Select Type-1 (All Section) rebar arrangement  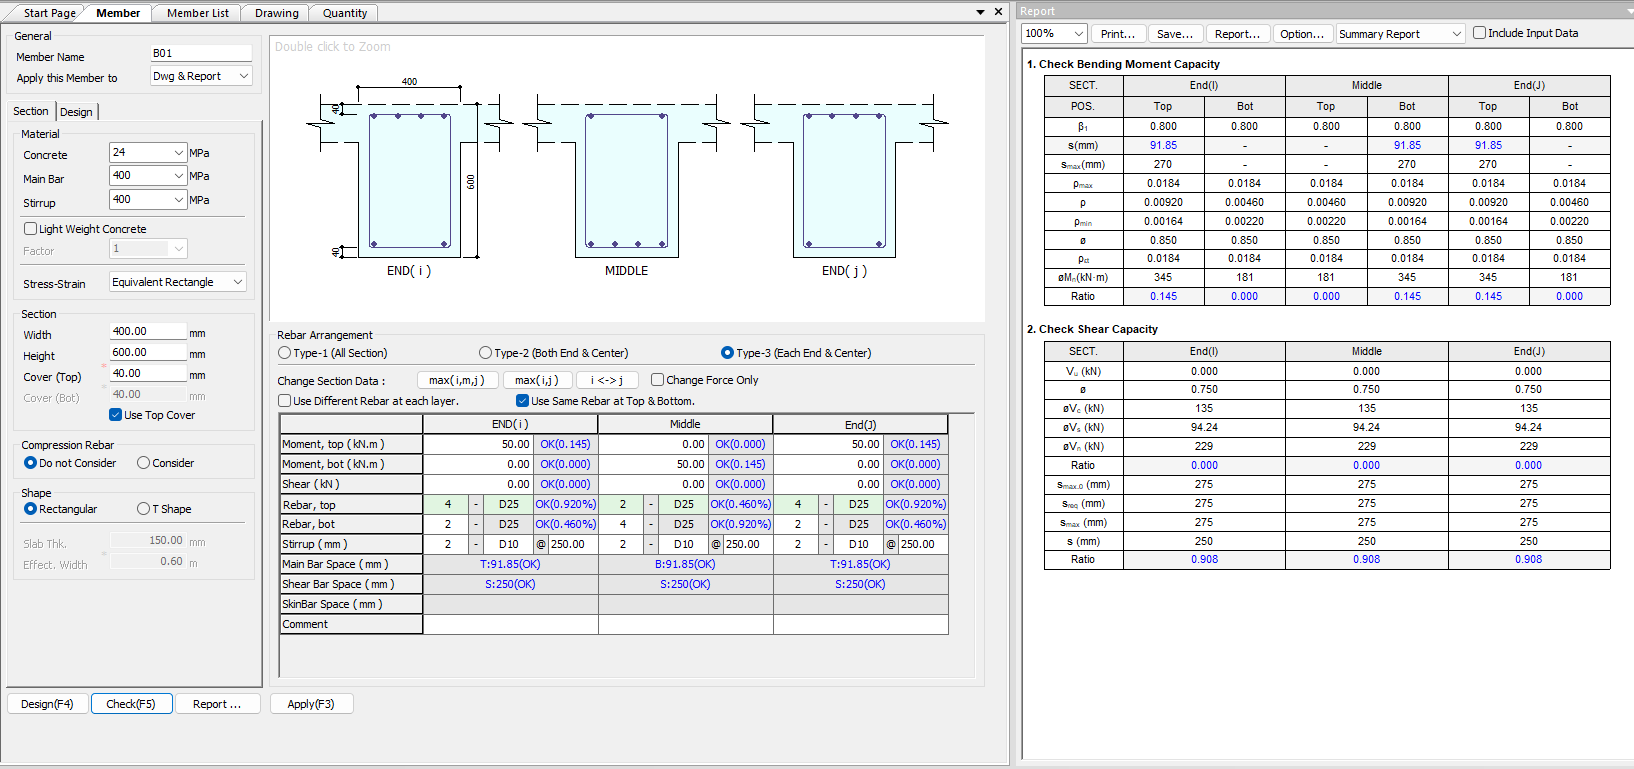point(285,353)
